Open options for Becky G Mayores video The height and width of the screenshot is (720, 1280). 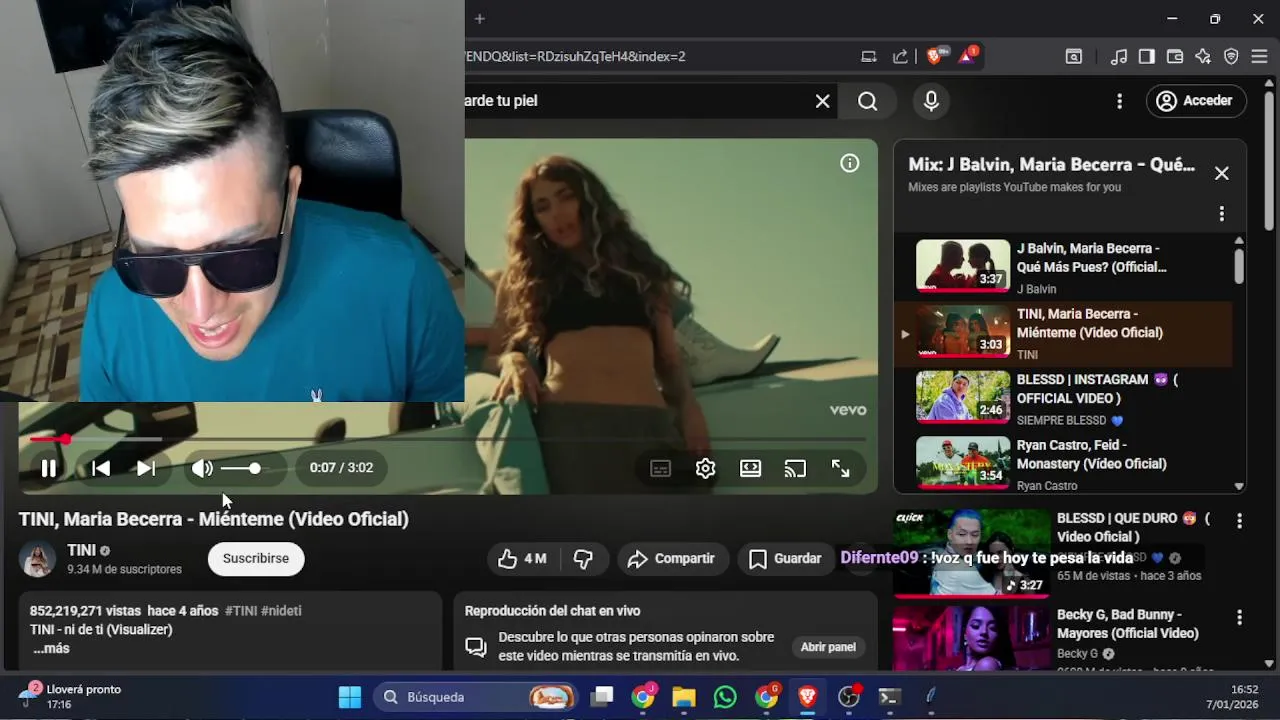[x=1239, y=618]
